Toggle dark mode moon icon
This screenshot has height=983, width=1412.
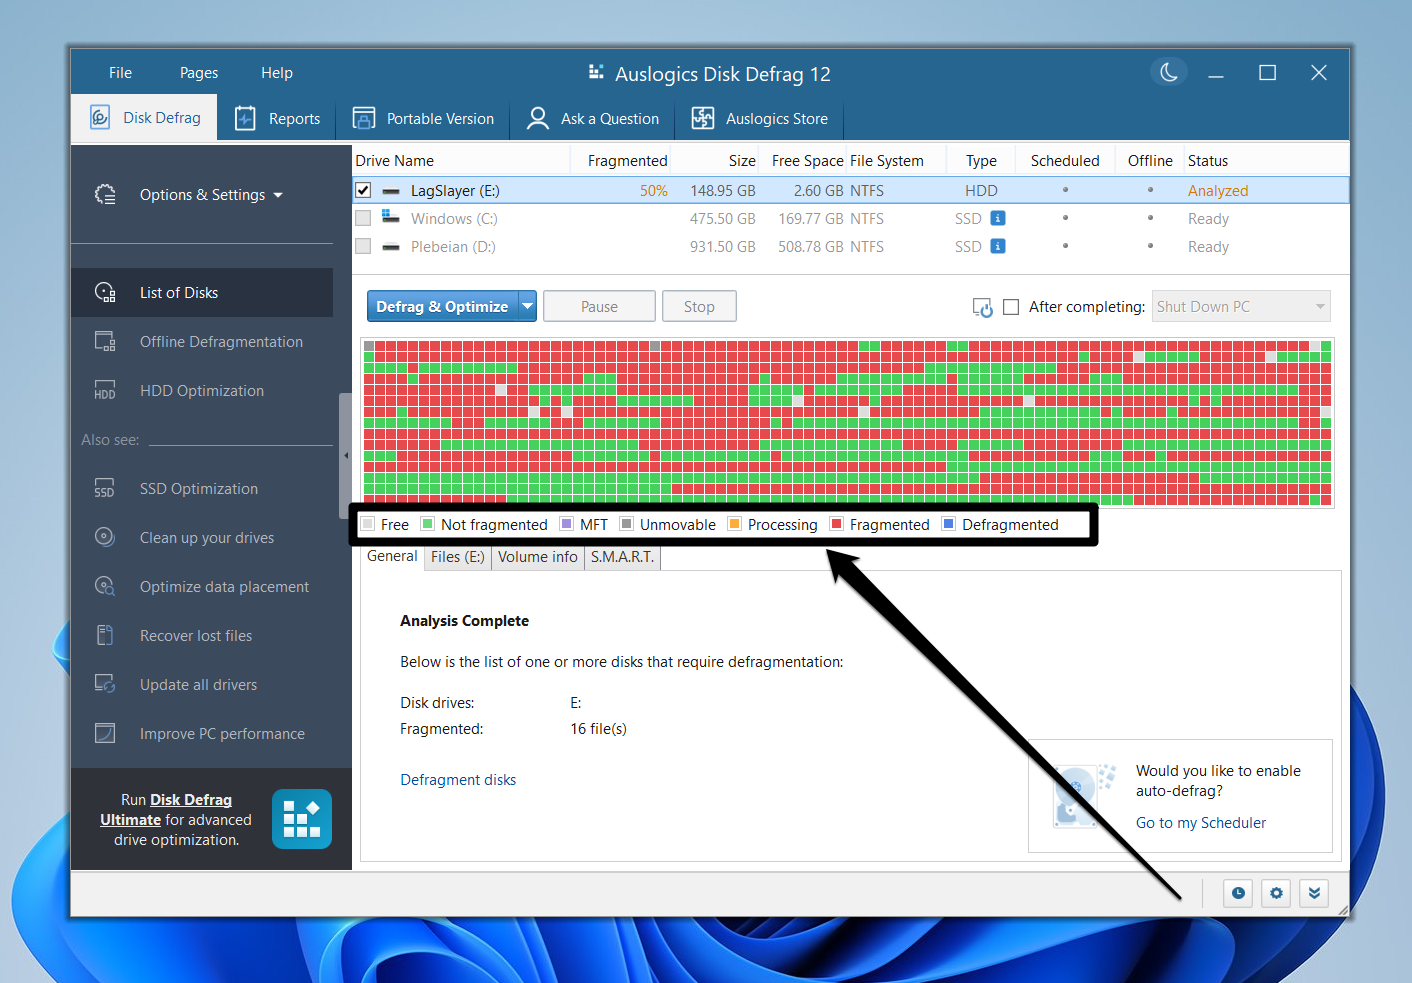pyautogui.click(x=1168, y=72)
